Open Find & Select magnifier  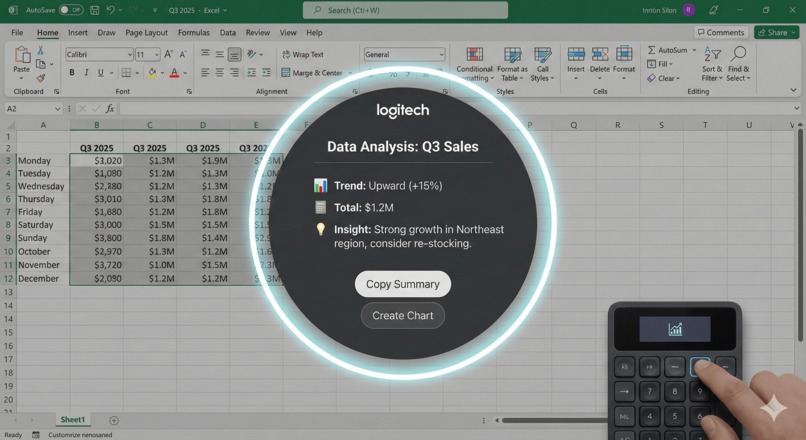point(738,64)
